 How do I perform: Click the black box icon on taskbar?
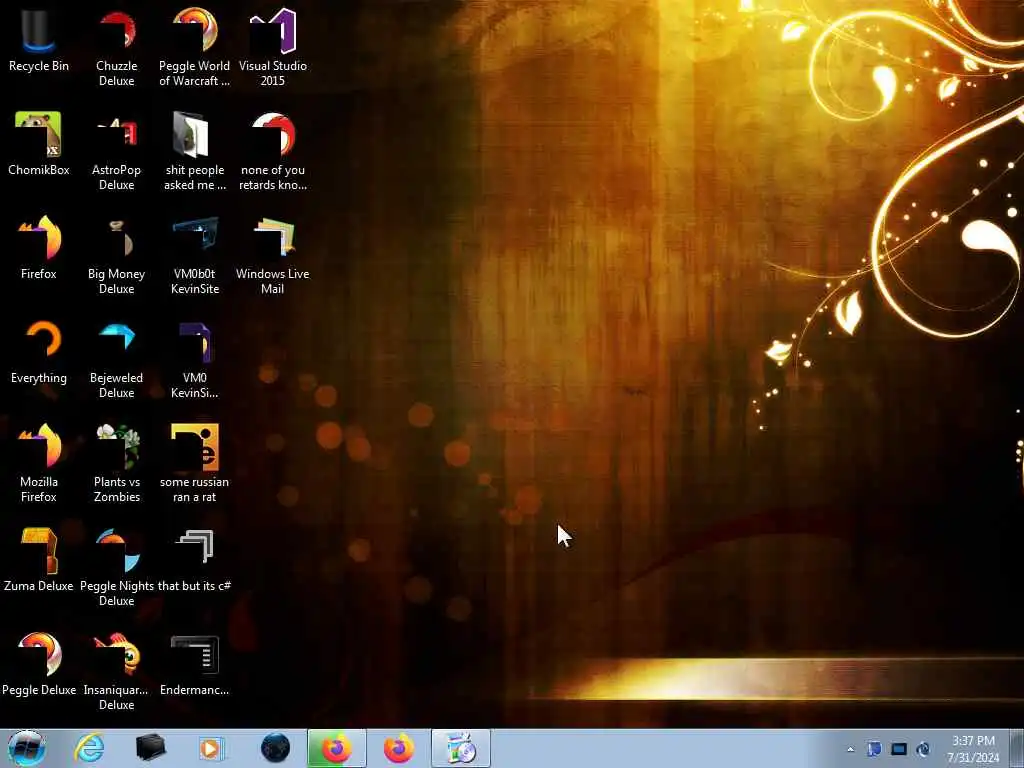point(150,748)
